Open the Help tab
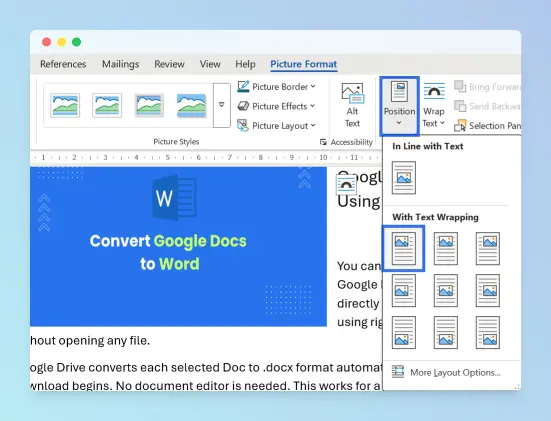Viewport: 551px width, 421px height. [x=245, y=64]
